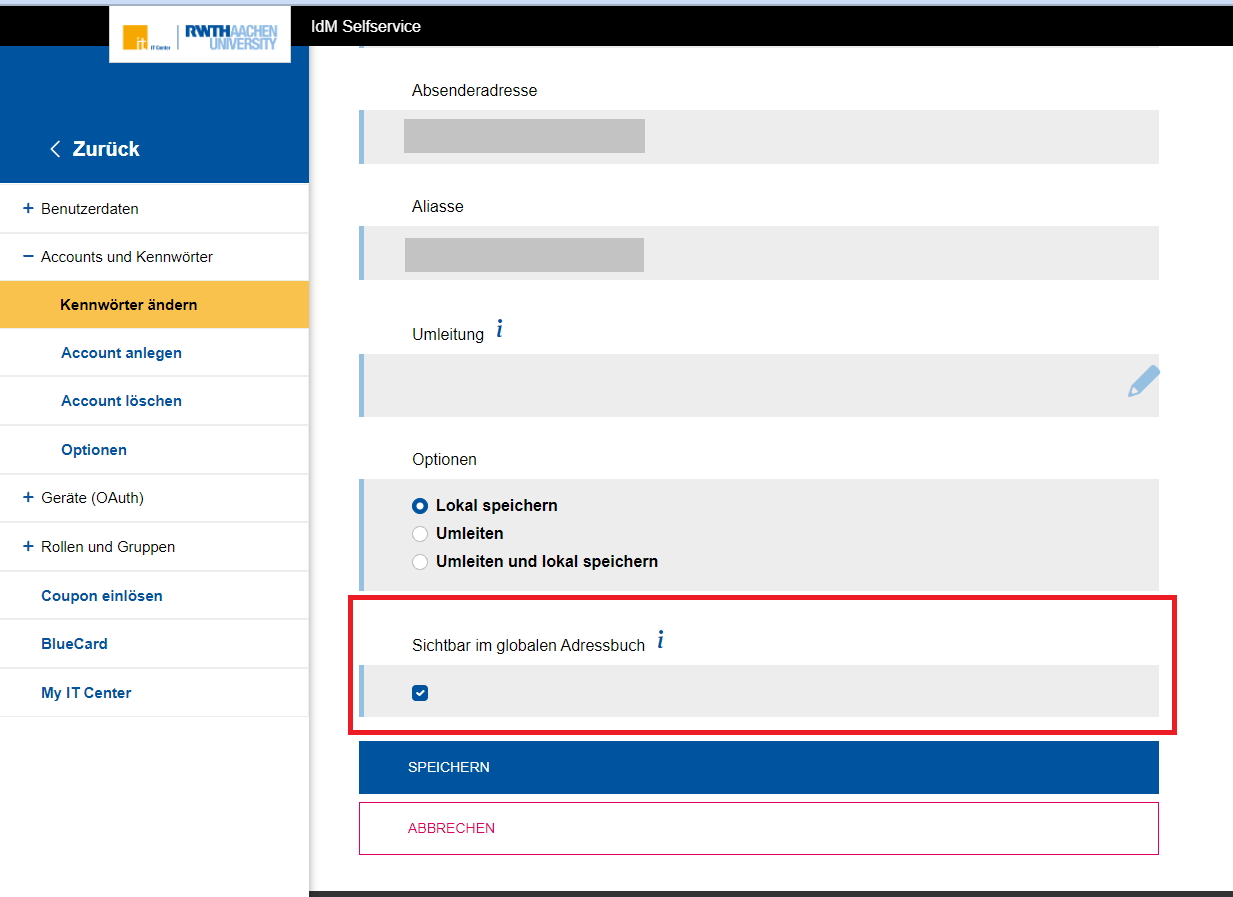
Task: Expand the Rollen und Gruppen section
Action: tap(28, 547)
